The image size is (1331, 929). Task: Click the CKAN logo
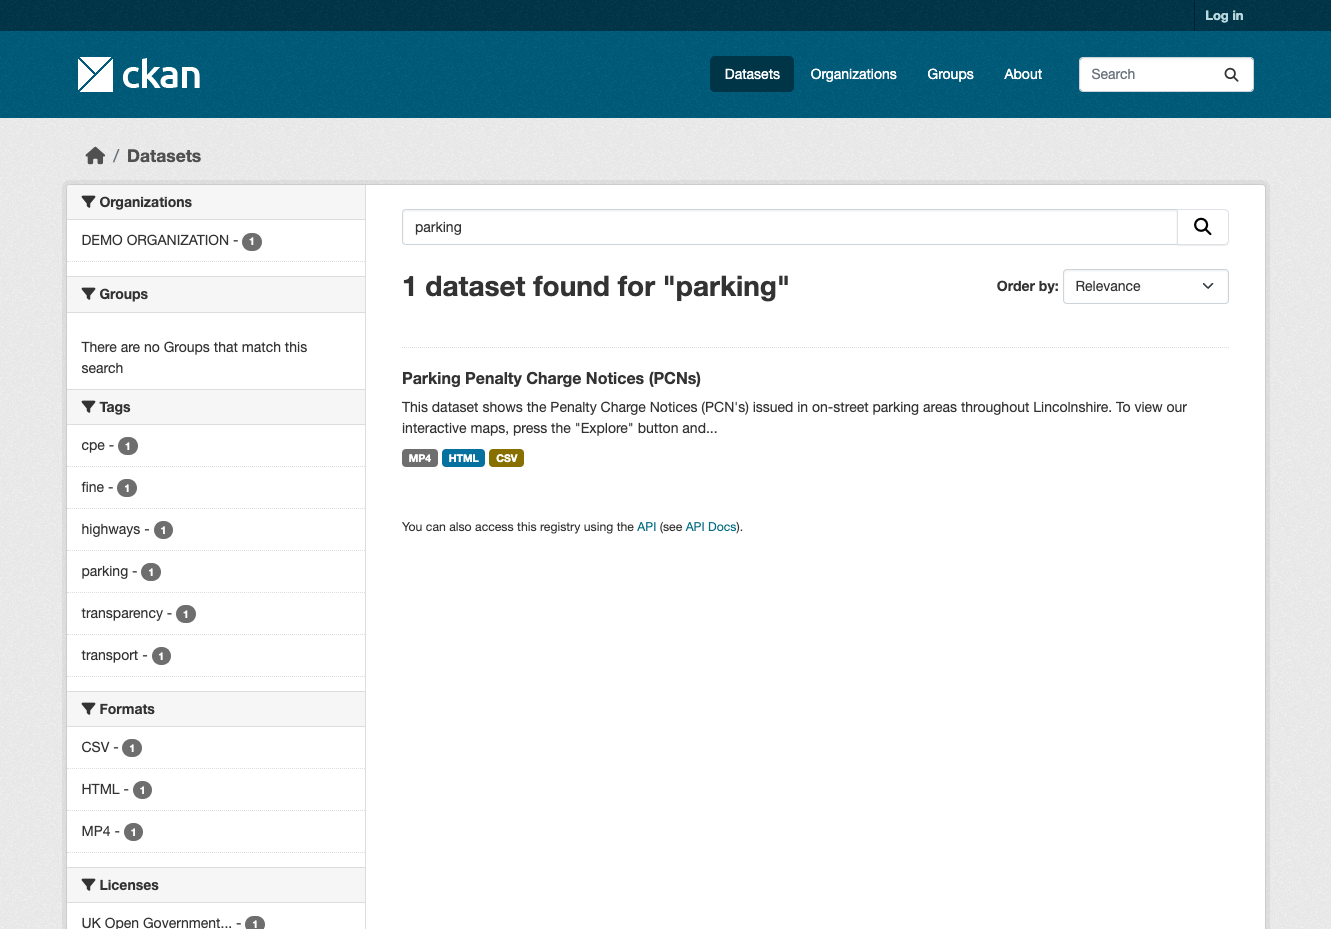tap(139, 74)
